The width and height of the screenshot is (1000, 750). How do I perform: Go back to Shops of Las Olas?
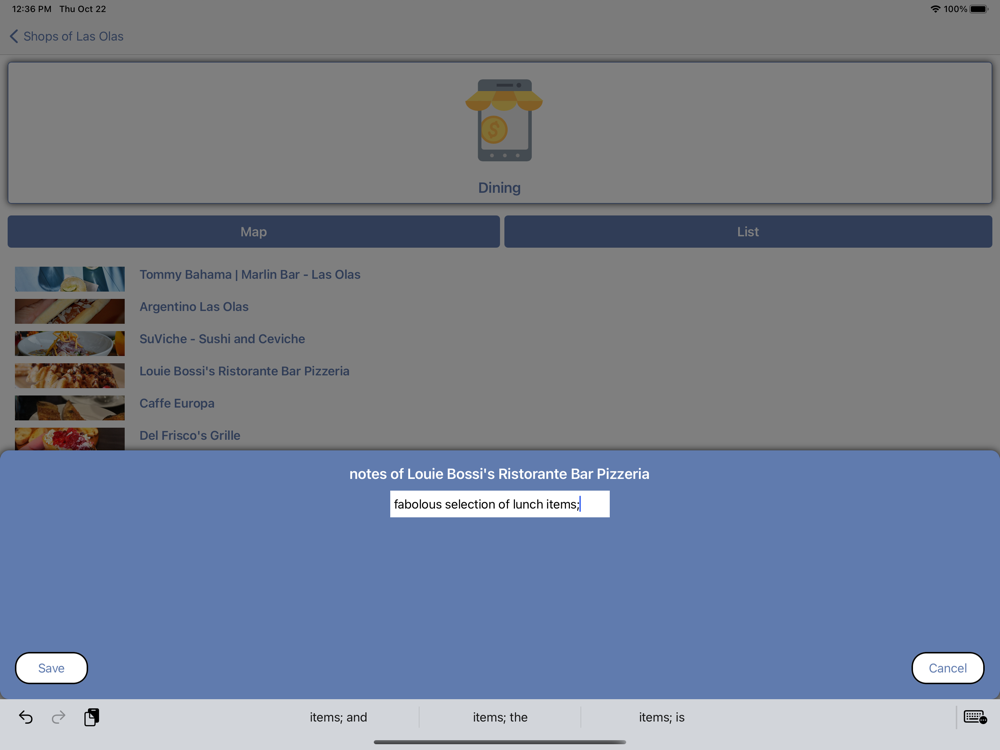(x=66, y=36)
